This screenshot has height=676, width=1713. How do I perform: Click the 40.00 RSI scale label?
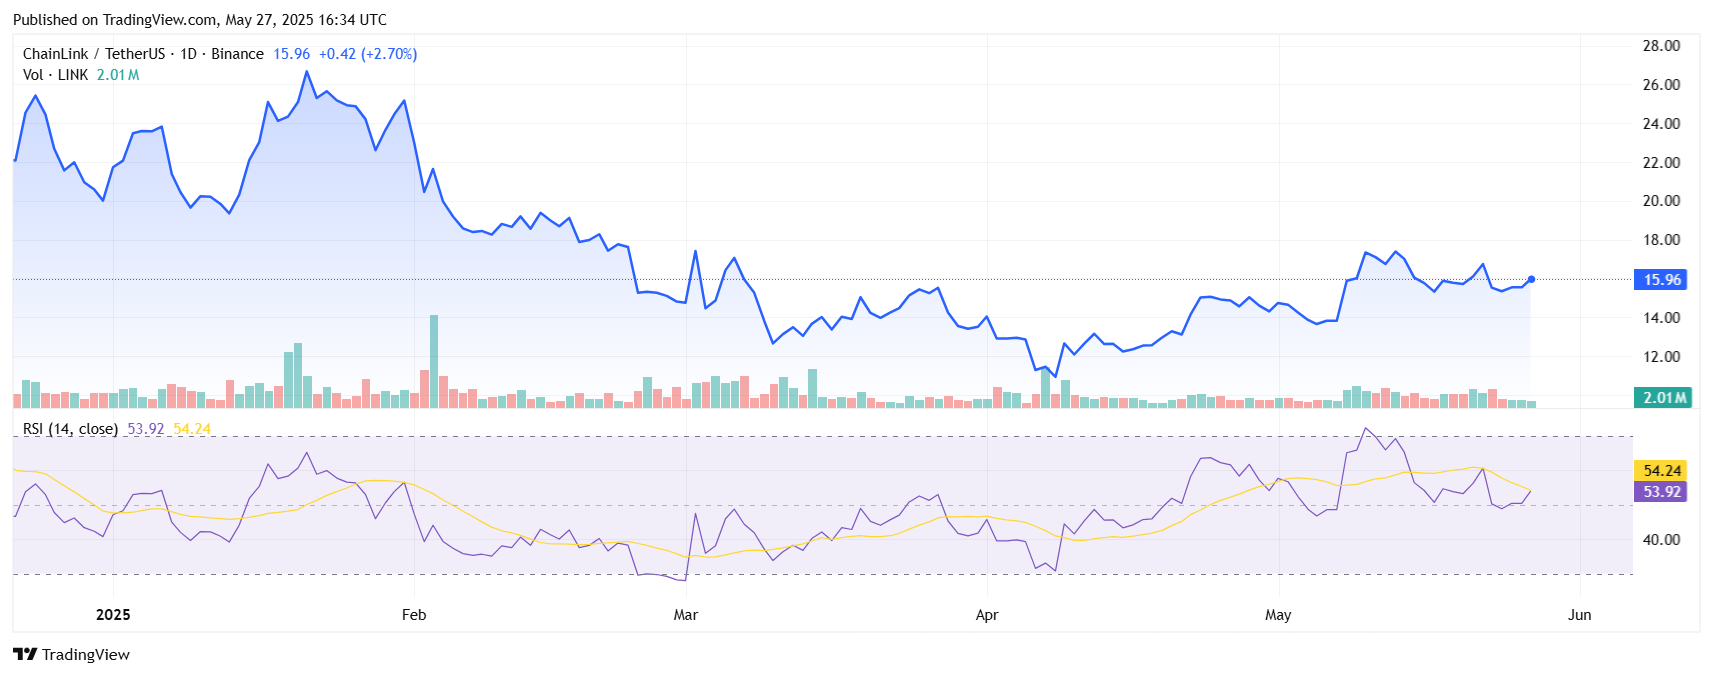click(1661, 540)
